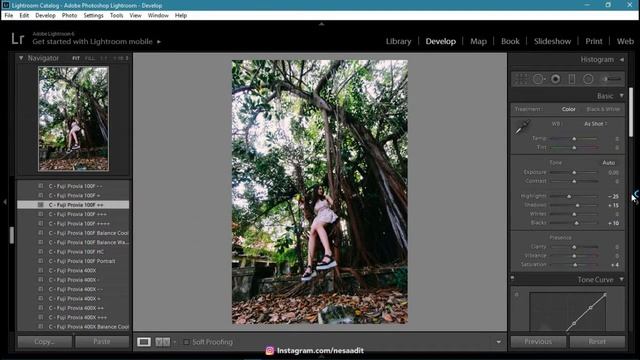Open the File menu

tap(9, 15)
